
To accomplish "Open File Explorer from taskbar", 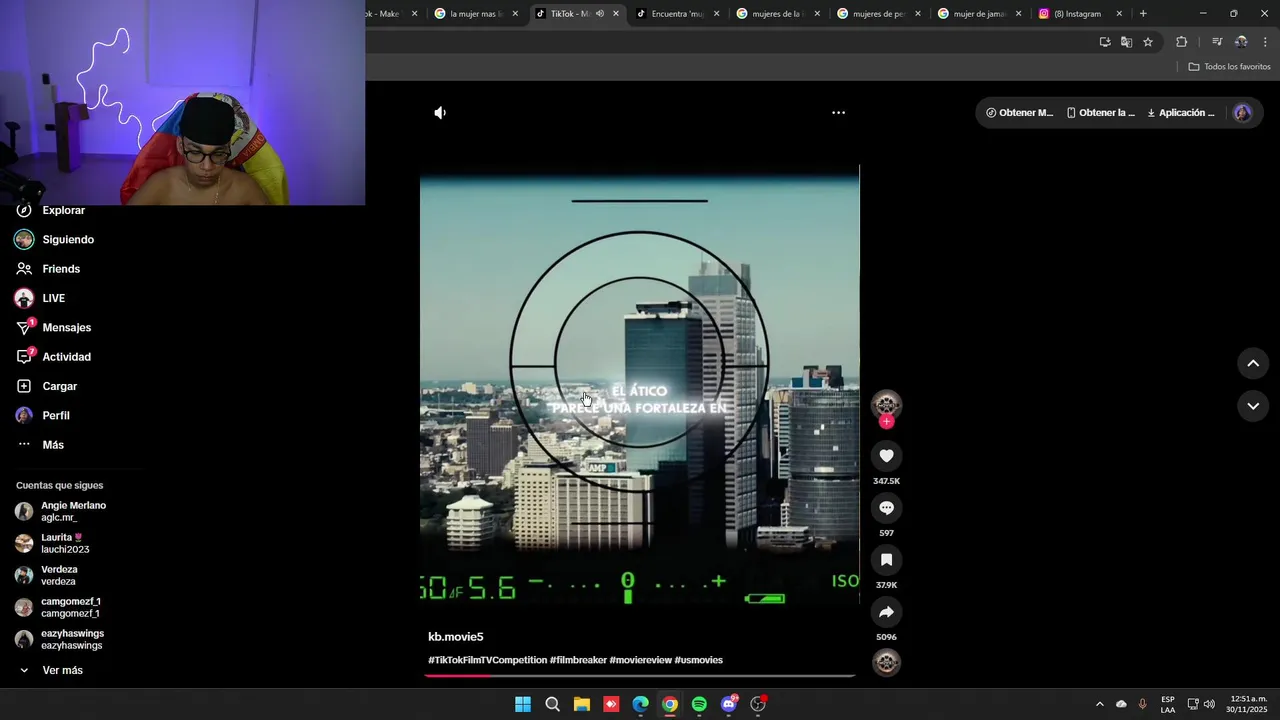I will click(x=582, y=704).
